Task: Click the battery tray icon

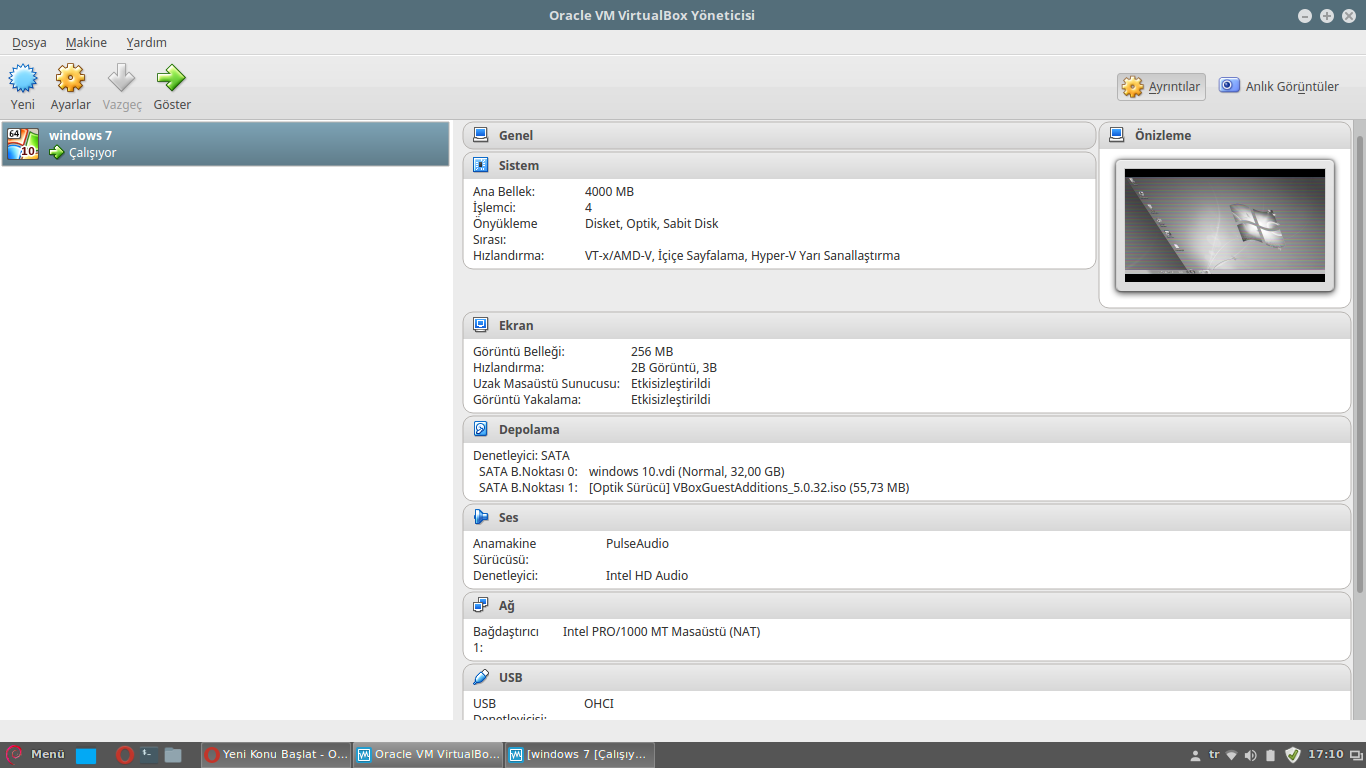Action: coord(1270,755)
